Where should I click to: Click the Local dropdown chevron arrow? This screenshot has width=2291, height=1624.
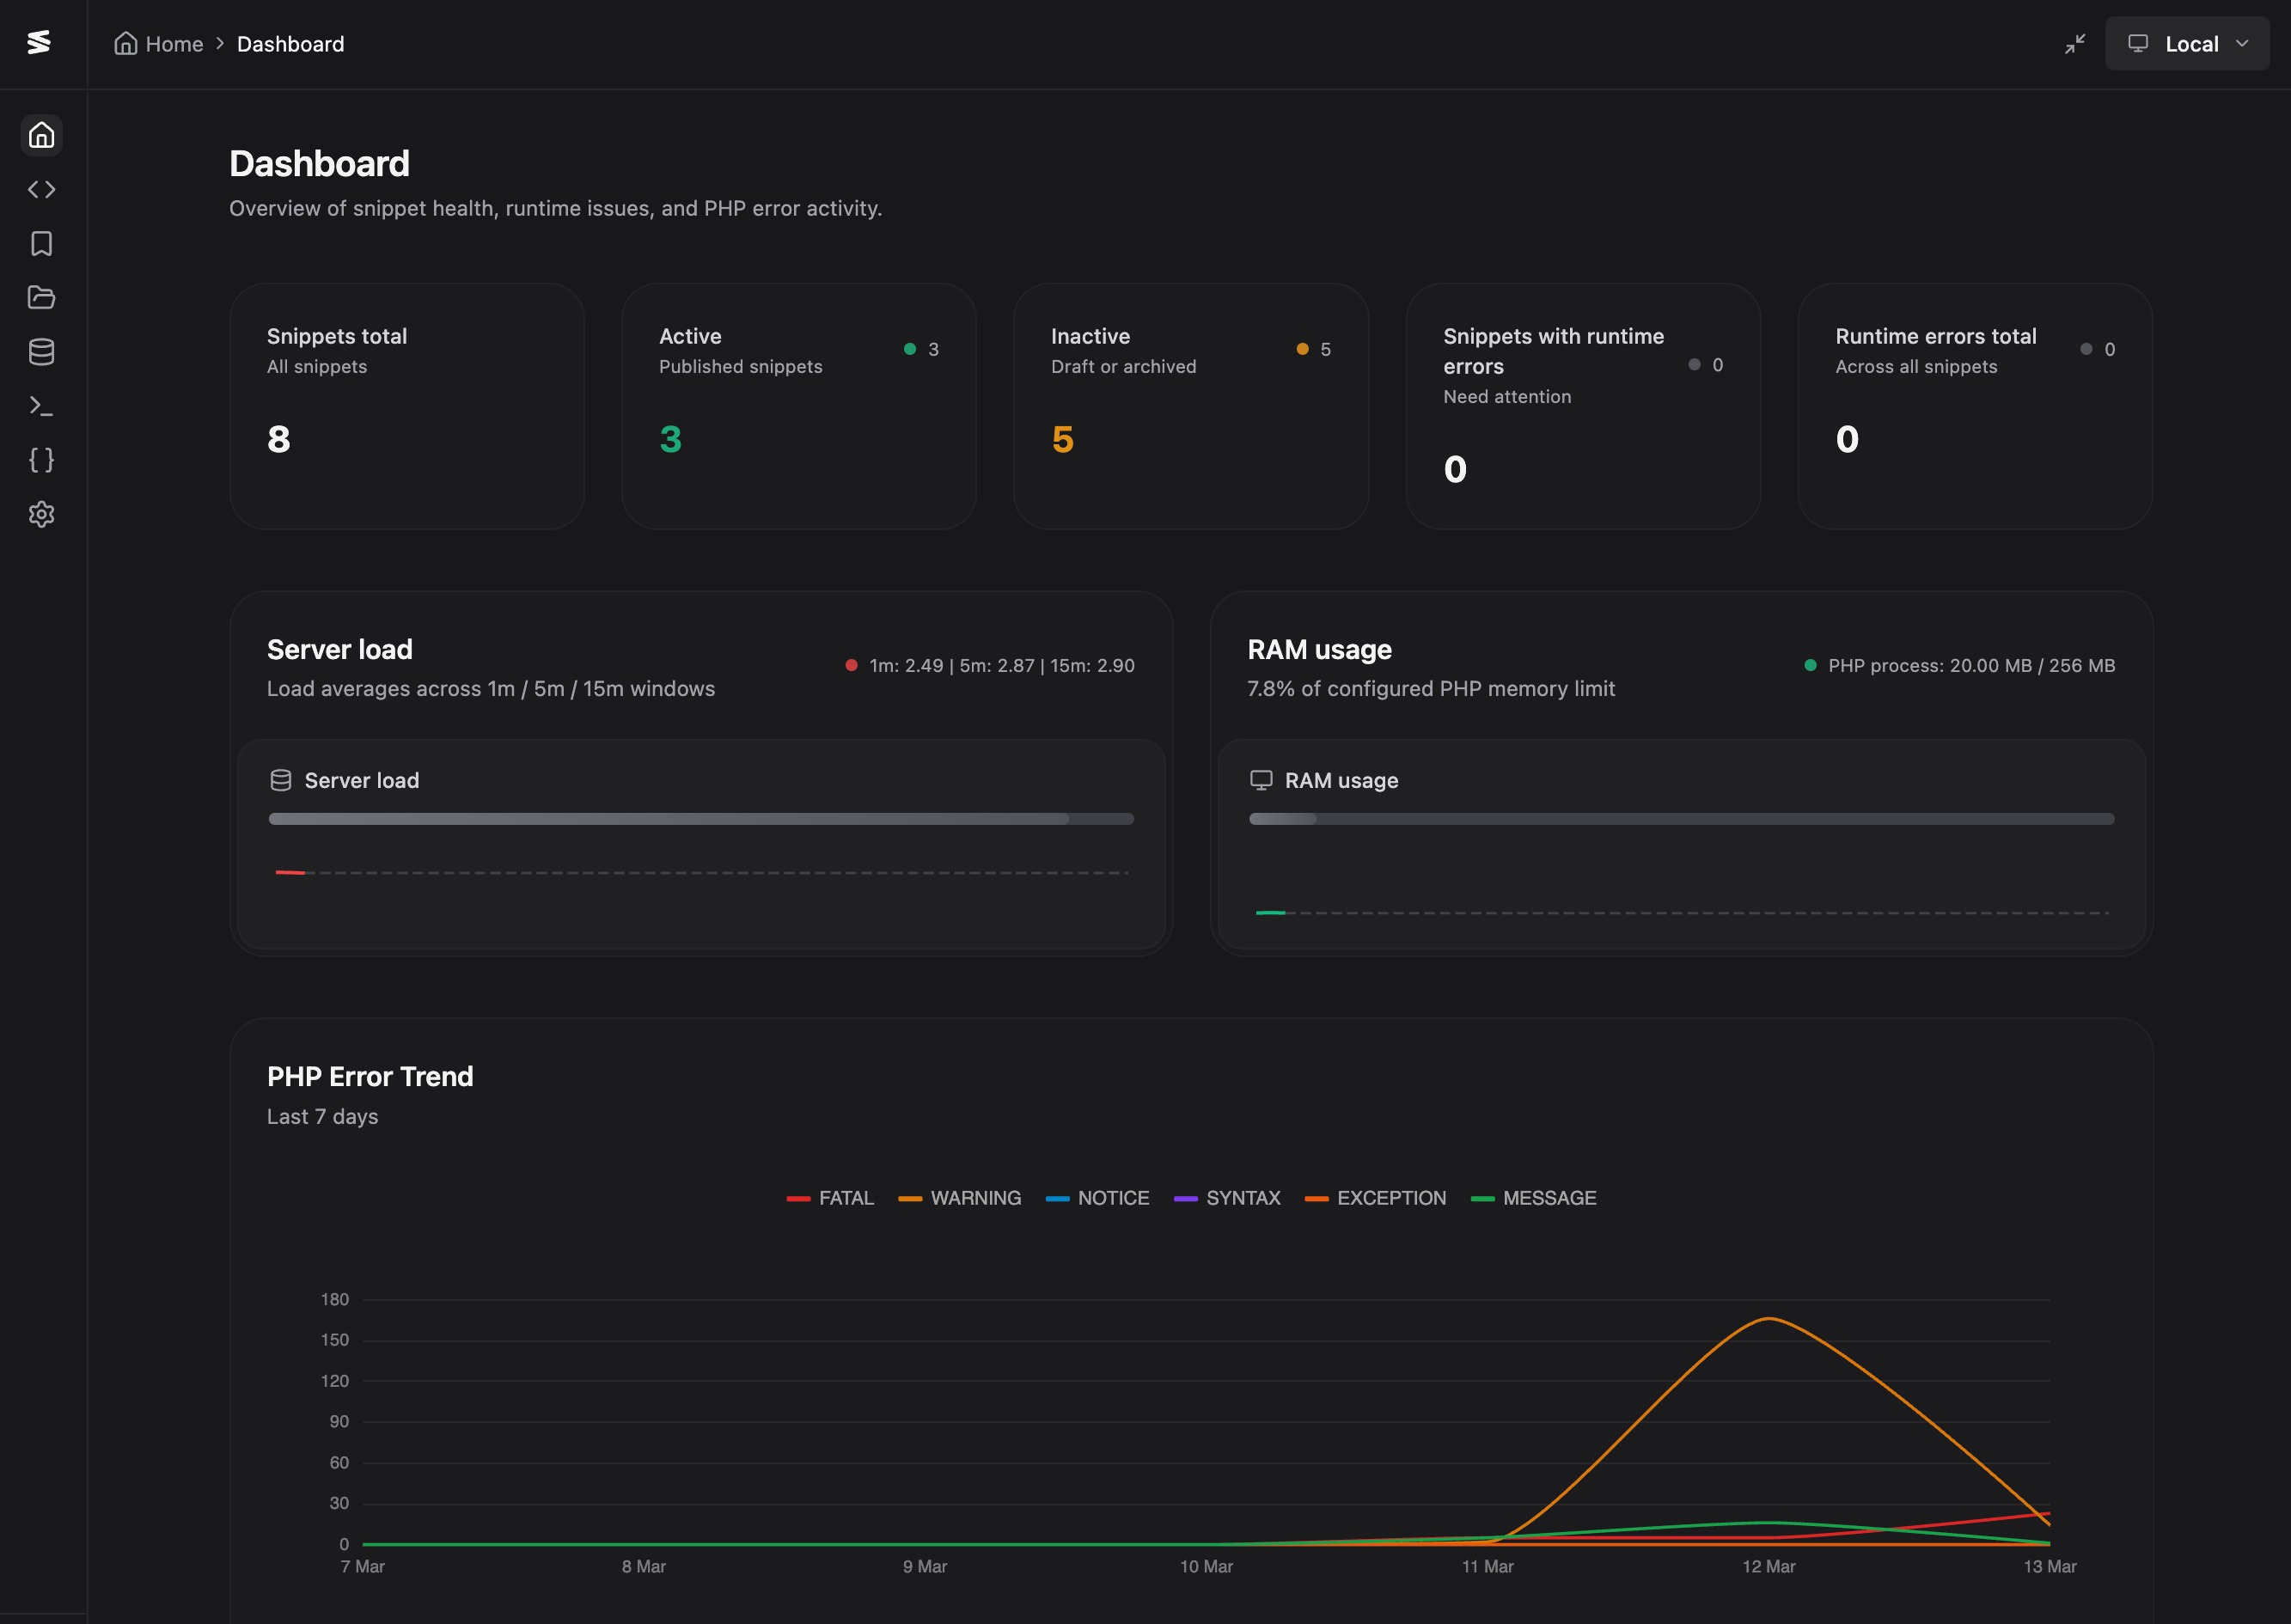[2242, 44]
